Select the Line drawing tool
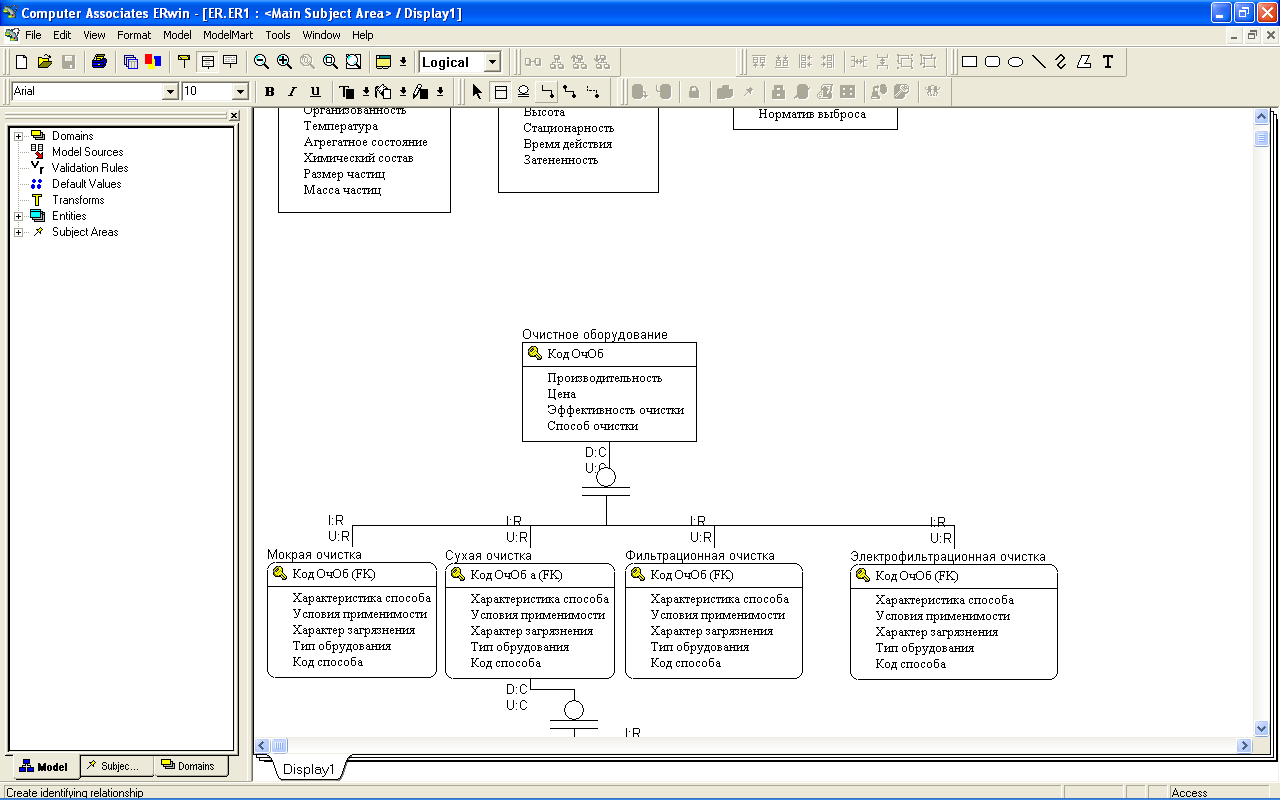The width and height of the screenshot is (1280, 800). pyautogui.click(x=1038, y=62)
